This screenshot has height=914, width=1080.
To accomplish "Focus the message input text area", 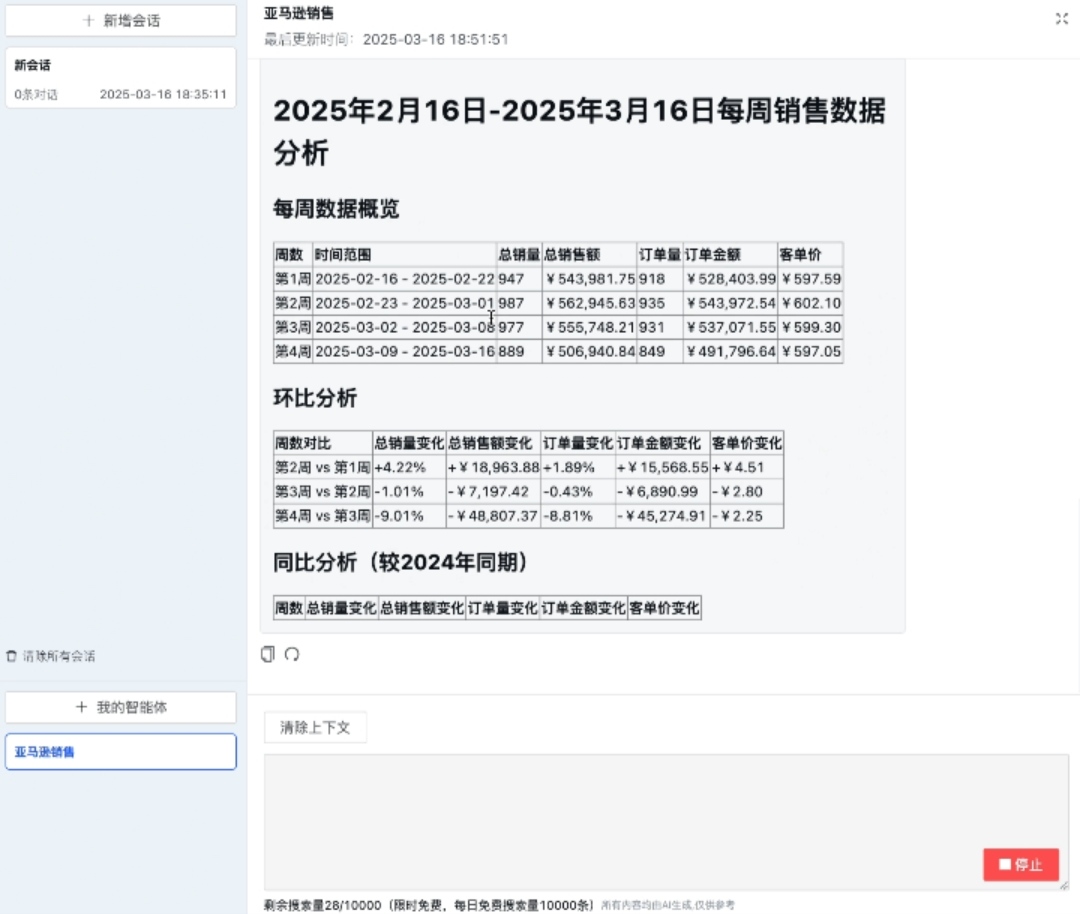I will [666, 822].
